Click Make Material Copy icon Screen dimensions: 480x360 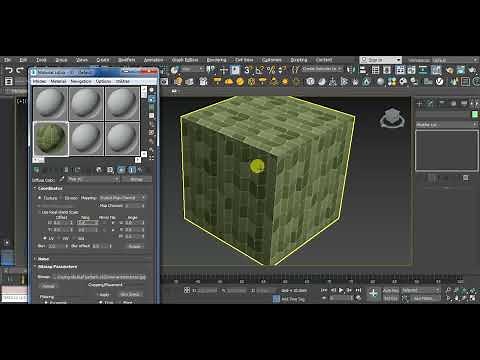(77, 170)
